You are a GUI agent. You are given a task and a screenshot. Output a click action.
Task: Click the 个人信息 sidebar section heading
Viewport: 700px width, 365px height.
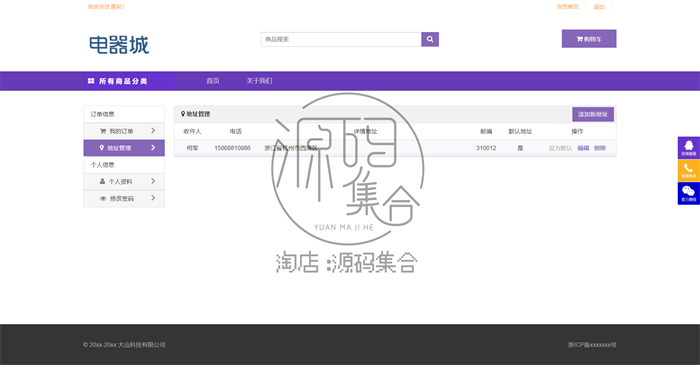click(x=103, y=165)
